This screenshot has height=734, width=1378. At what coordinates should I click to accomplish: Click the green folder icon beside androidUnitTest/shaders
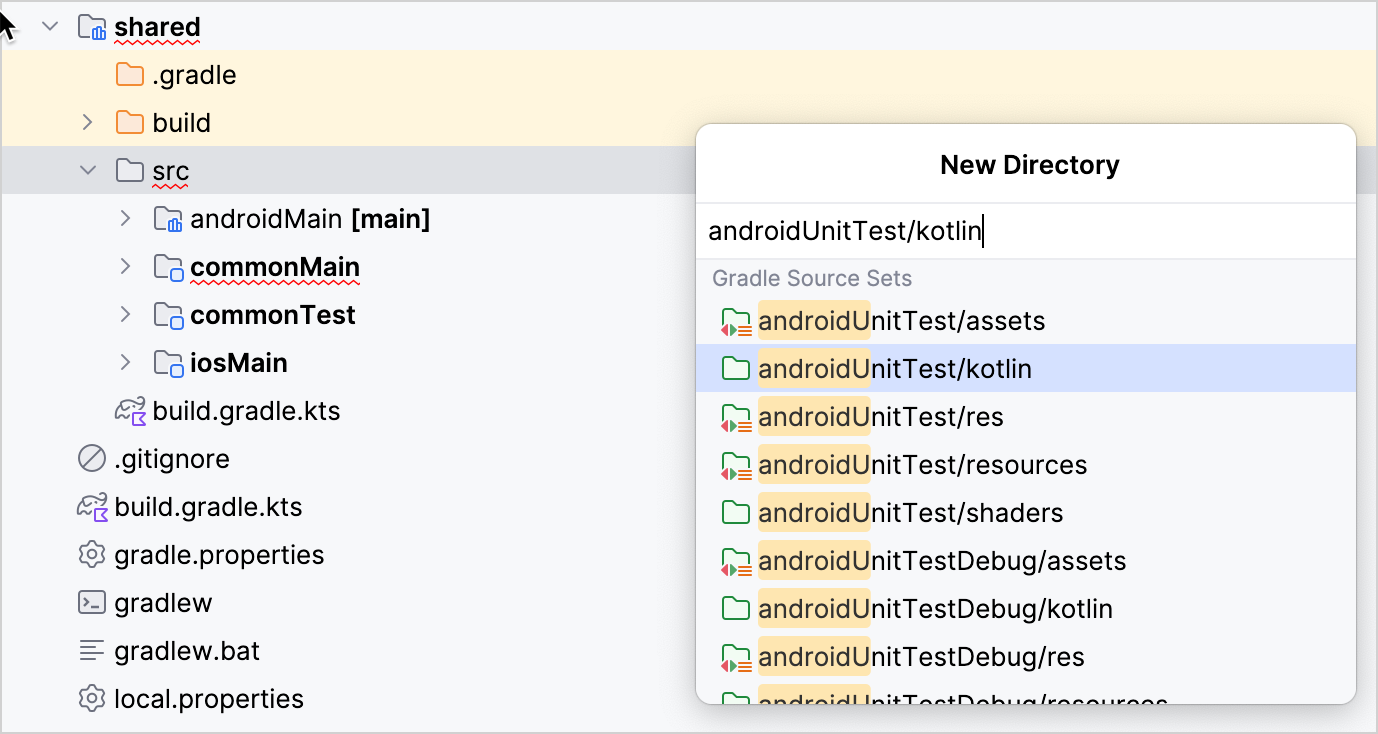pyautogui.click(x=737, y=512)
